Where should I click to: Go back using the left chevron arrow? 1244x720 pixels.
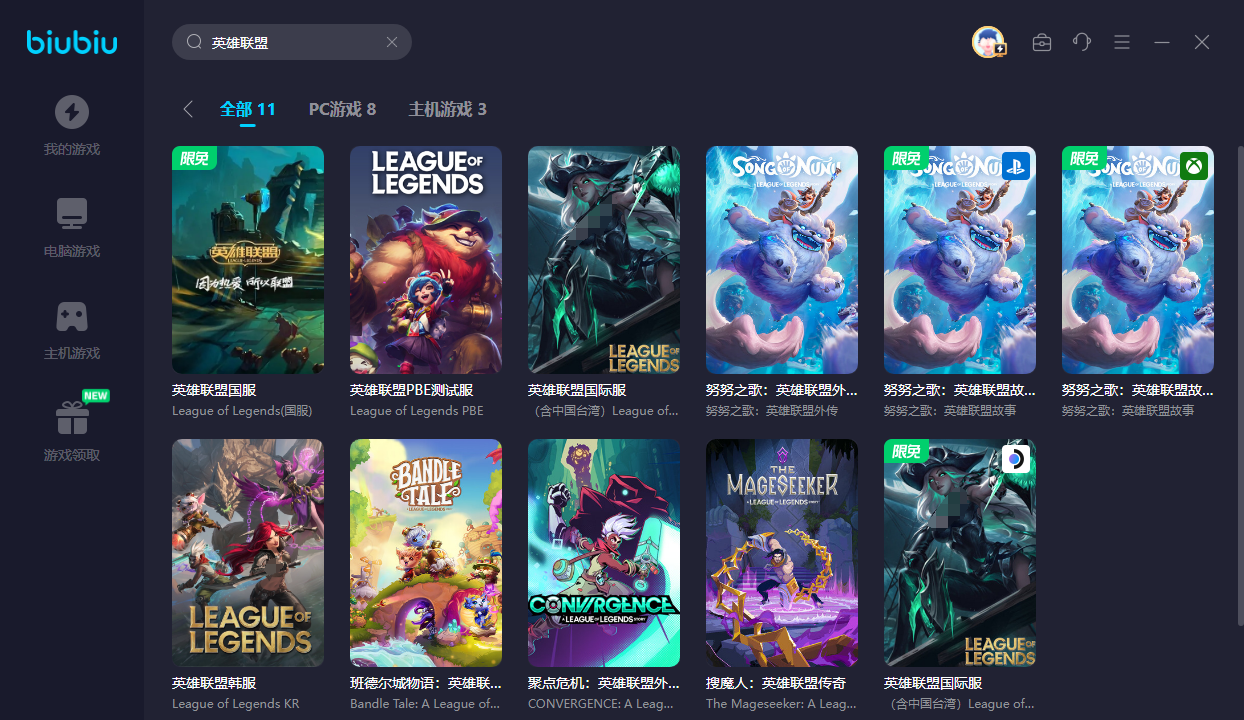[x=187, y=109]
